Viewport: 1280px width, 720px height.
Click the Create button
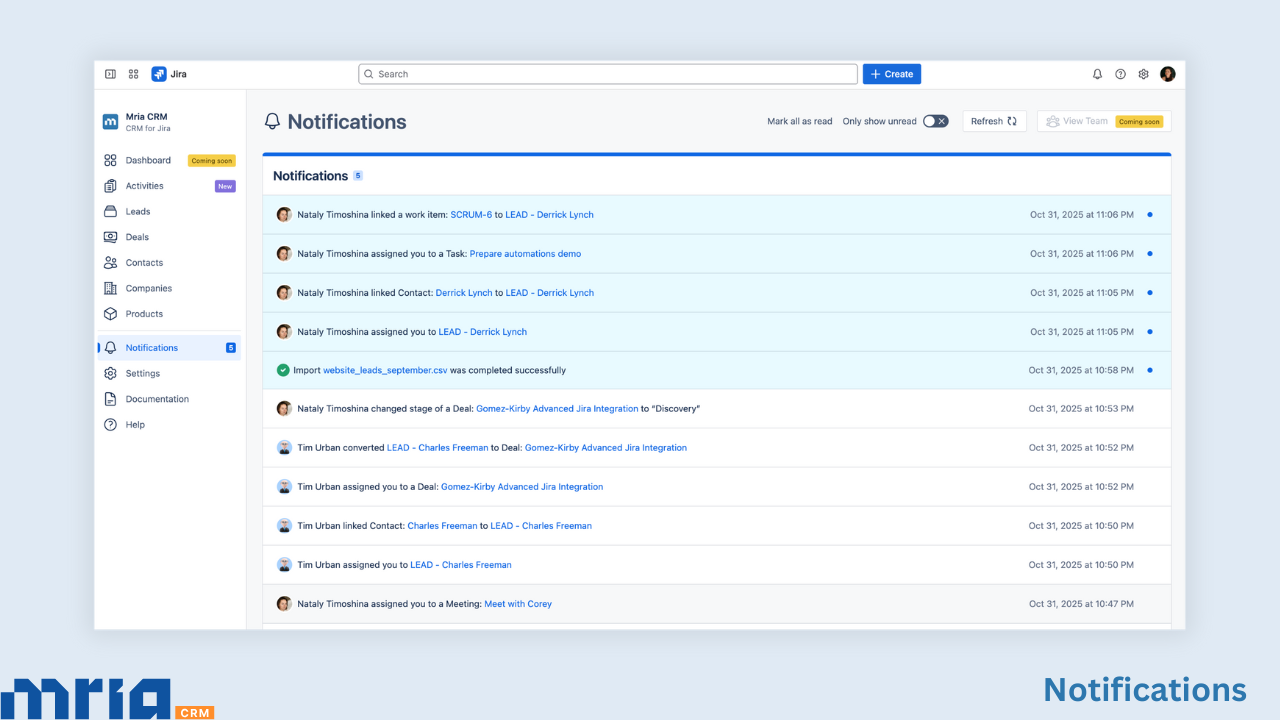pyautogui.click(x=892, y=74)
